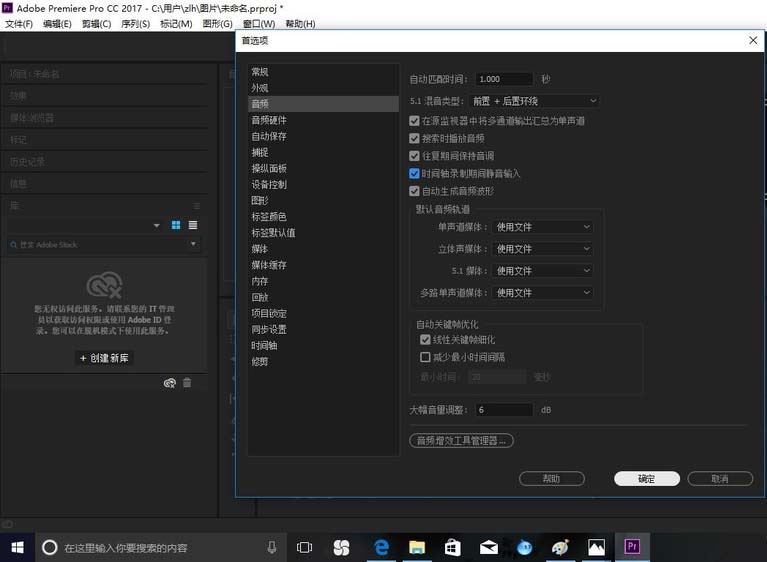Open the 标记(M) menu
767x562 pixels.
coord(176,24)
